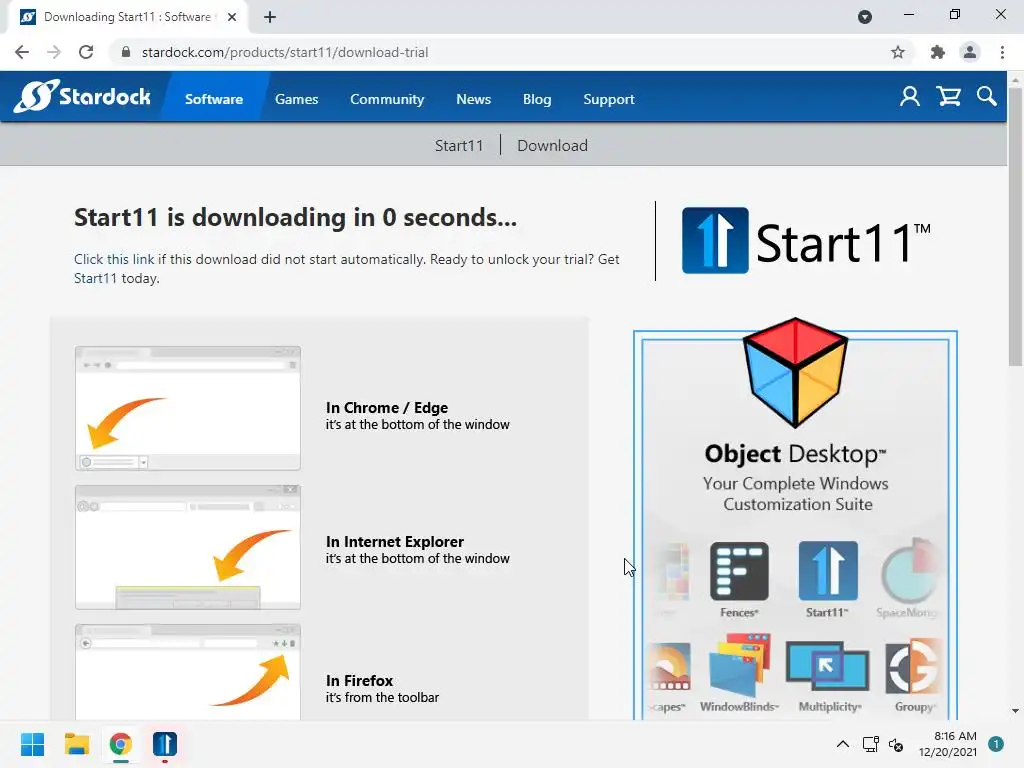Viewport: 1024px width, 768px height.
Task: Click the large Start11 product logo
Action: (806, 240)
